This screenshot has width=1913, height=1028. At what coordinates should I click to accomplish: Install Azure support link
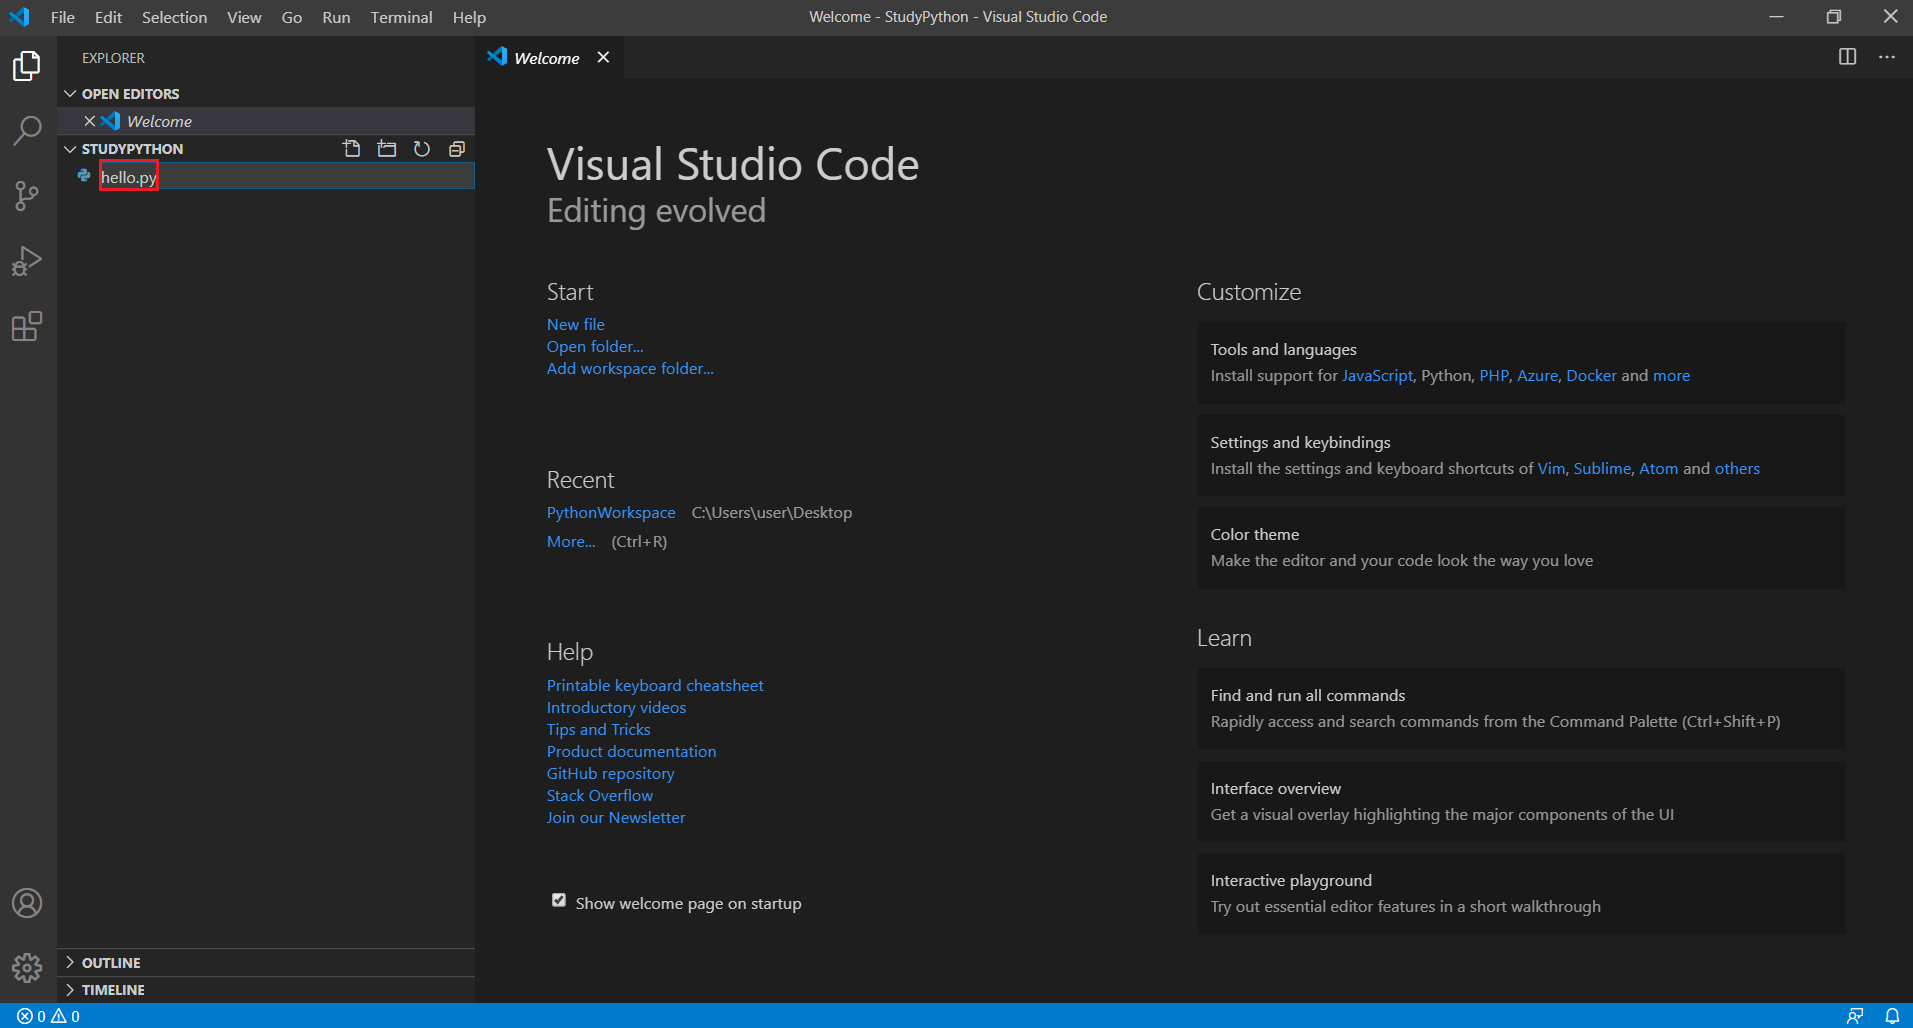1537,375
